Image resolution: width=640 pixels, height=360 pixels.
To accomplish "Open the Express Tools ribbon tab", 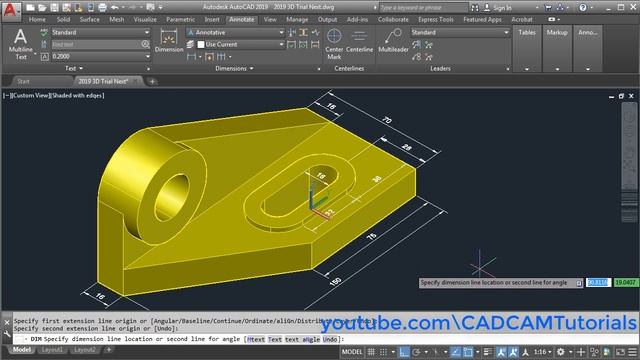I will point(436,20).
